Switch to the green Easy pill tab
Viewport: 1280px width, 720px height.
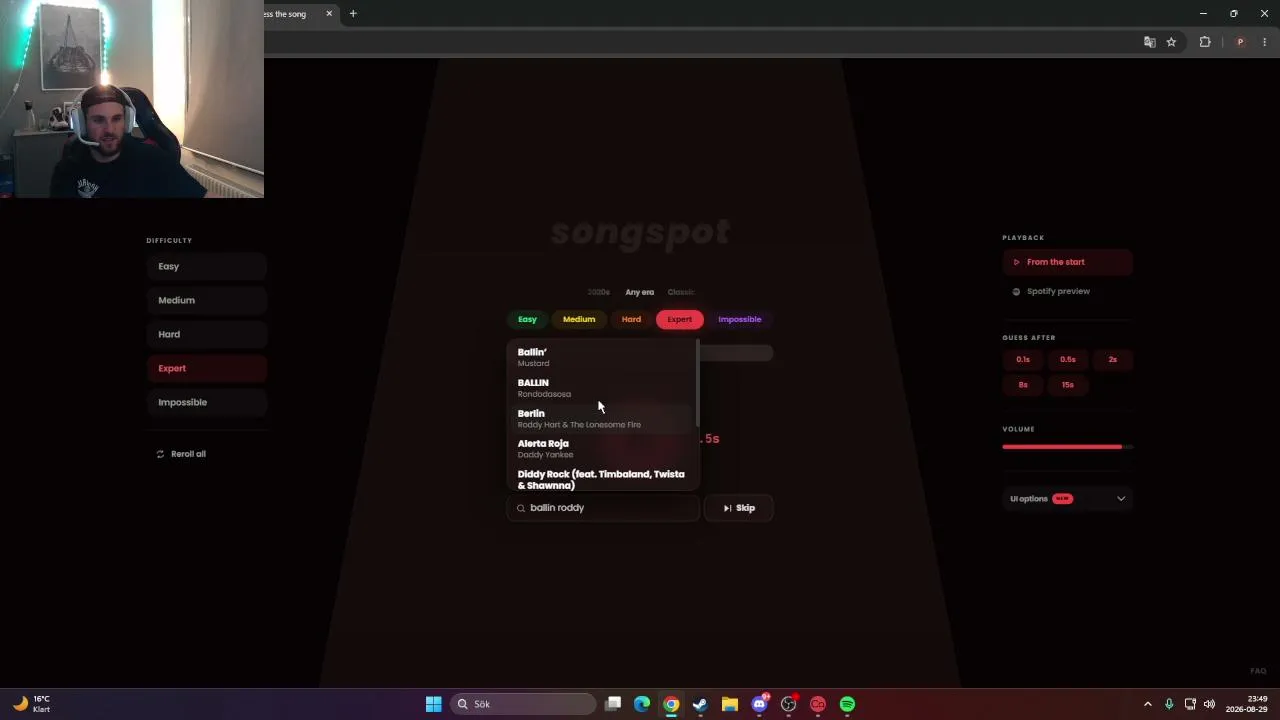(x=527, y=320)
